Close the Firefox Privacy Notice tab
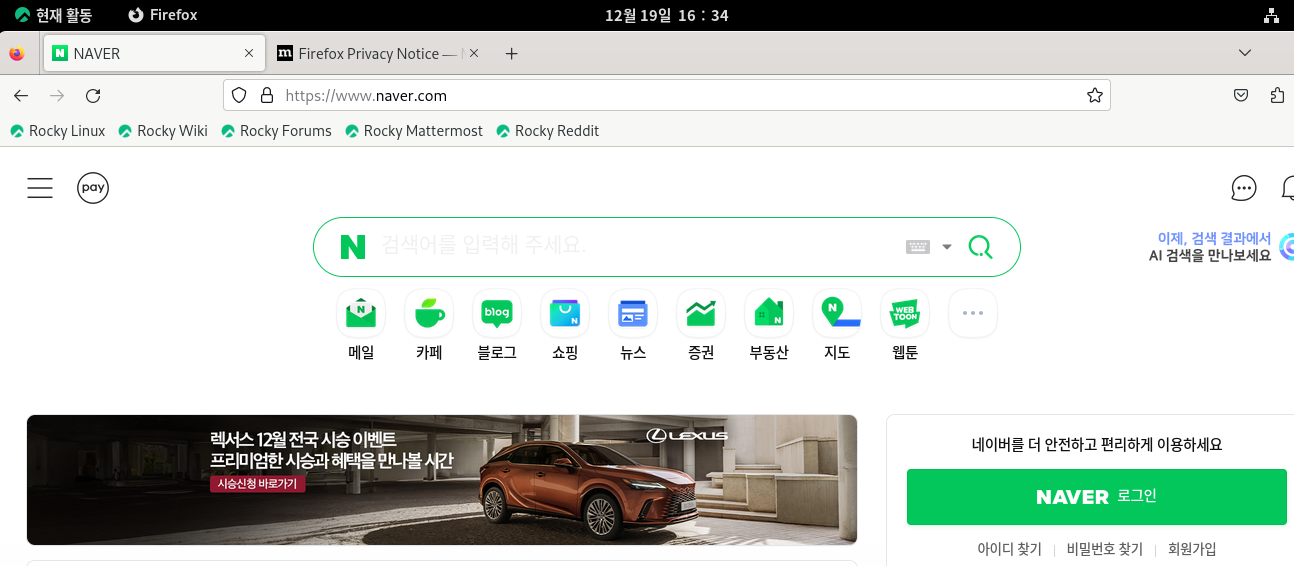 pyautogui.click(x=474, y=54)
